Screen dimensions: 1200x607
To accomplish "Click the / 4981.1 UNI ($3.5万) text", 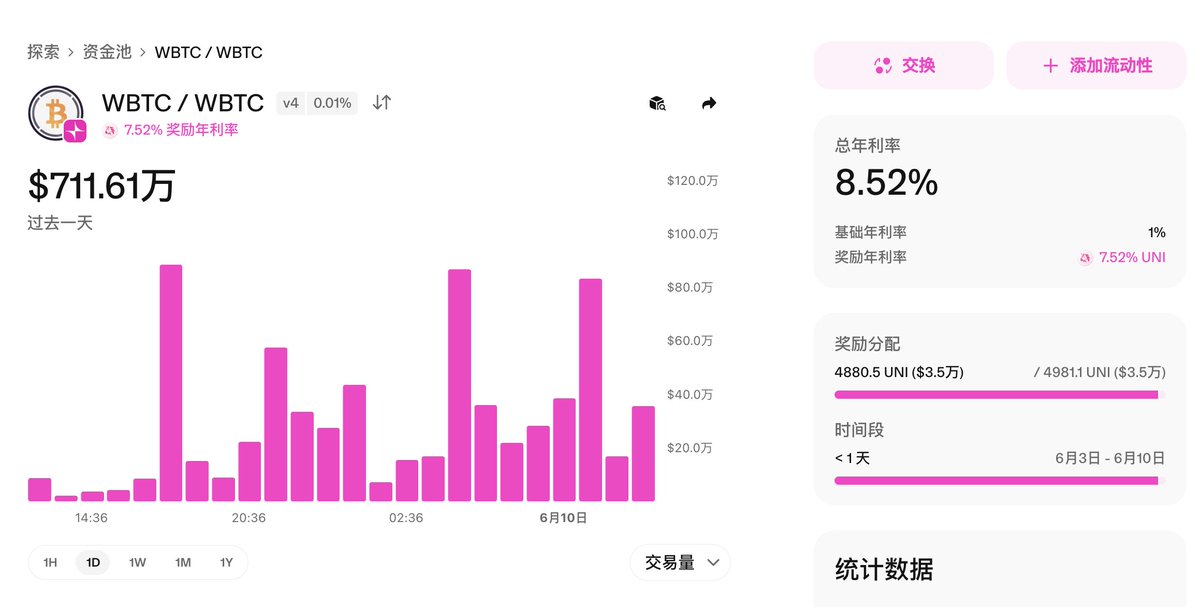I will [x=1100, y=372].
